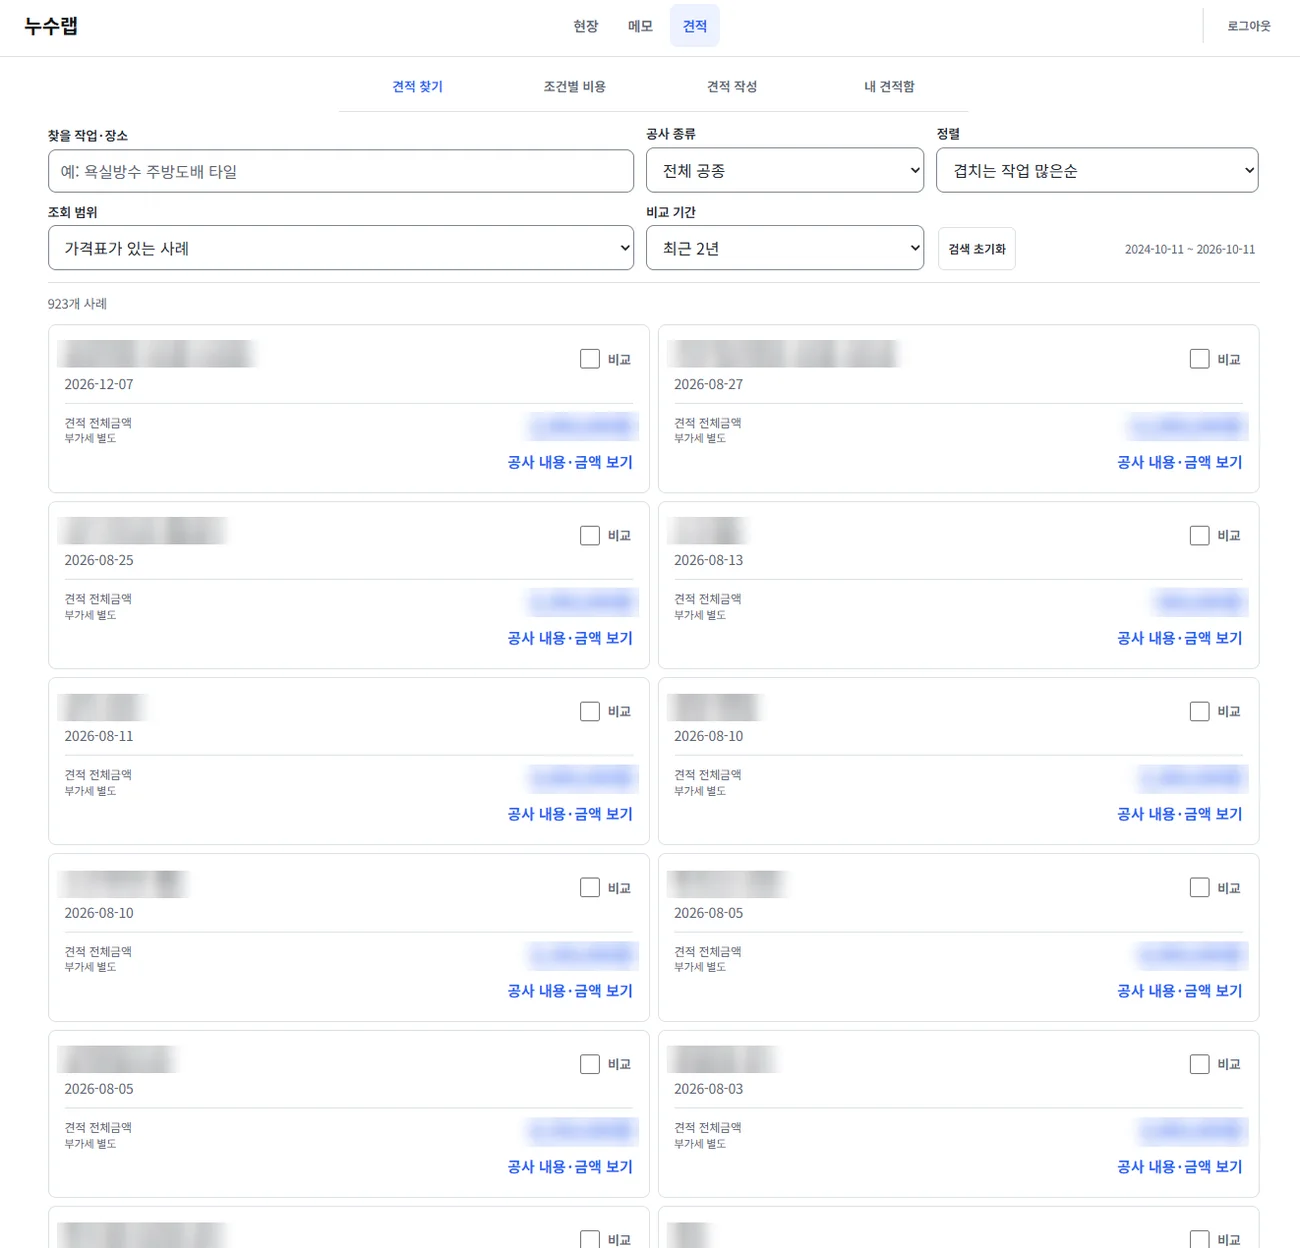Open the 내 견적함 sub-tab

click(889, 87)
